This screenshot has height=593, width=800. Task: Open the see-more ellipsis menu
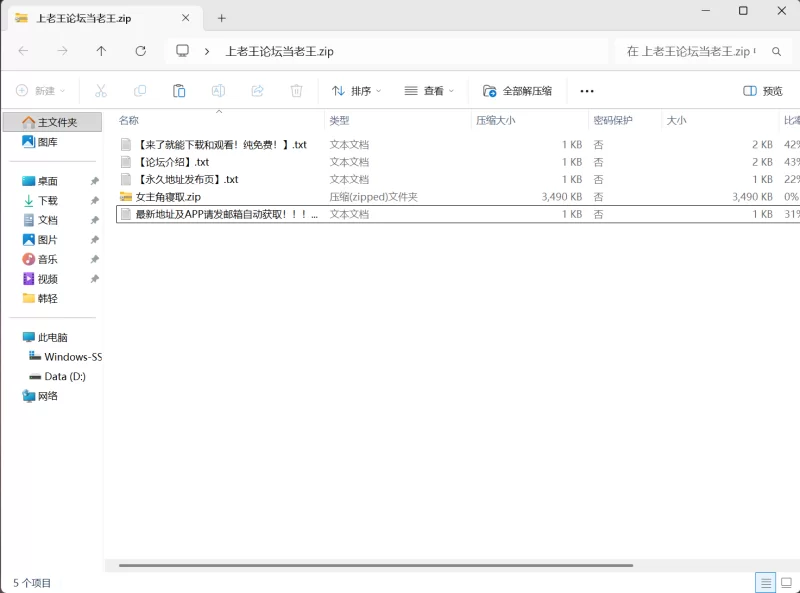pos(587,91)
